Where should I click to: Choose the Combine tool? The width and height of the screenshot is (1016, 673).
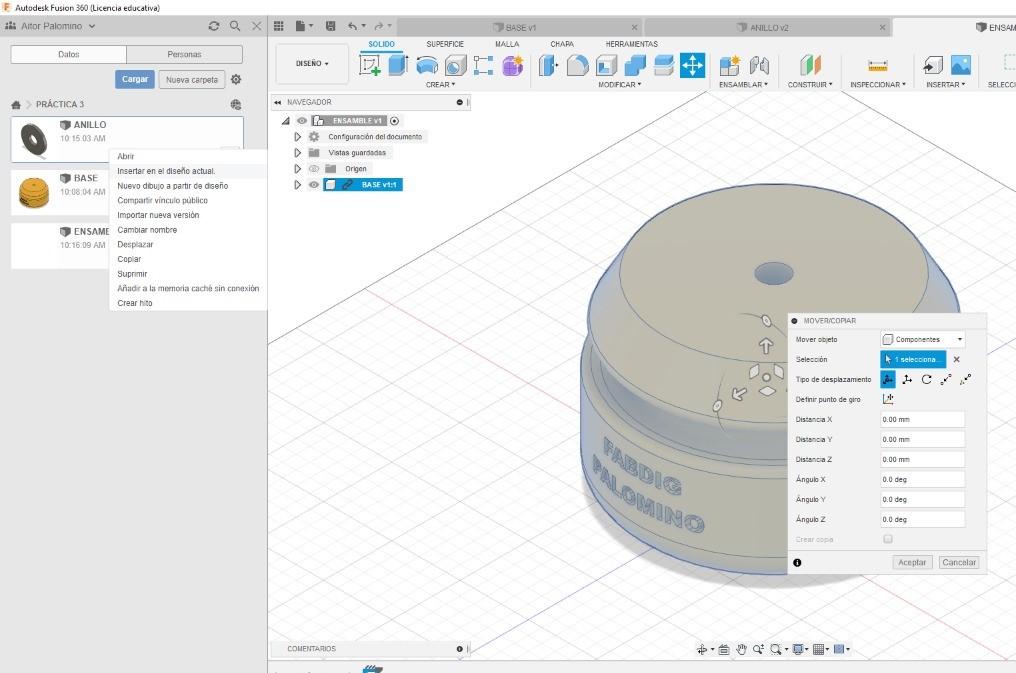(635, 65)
